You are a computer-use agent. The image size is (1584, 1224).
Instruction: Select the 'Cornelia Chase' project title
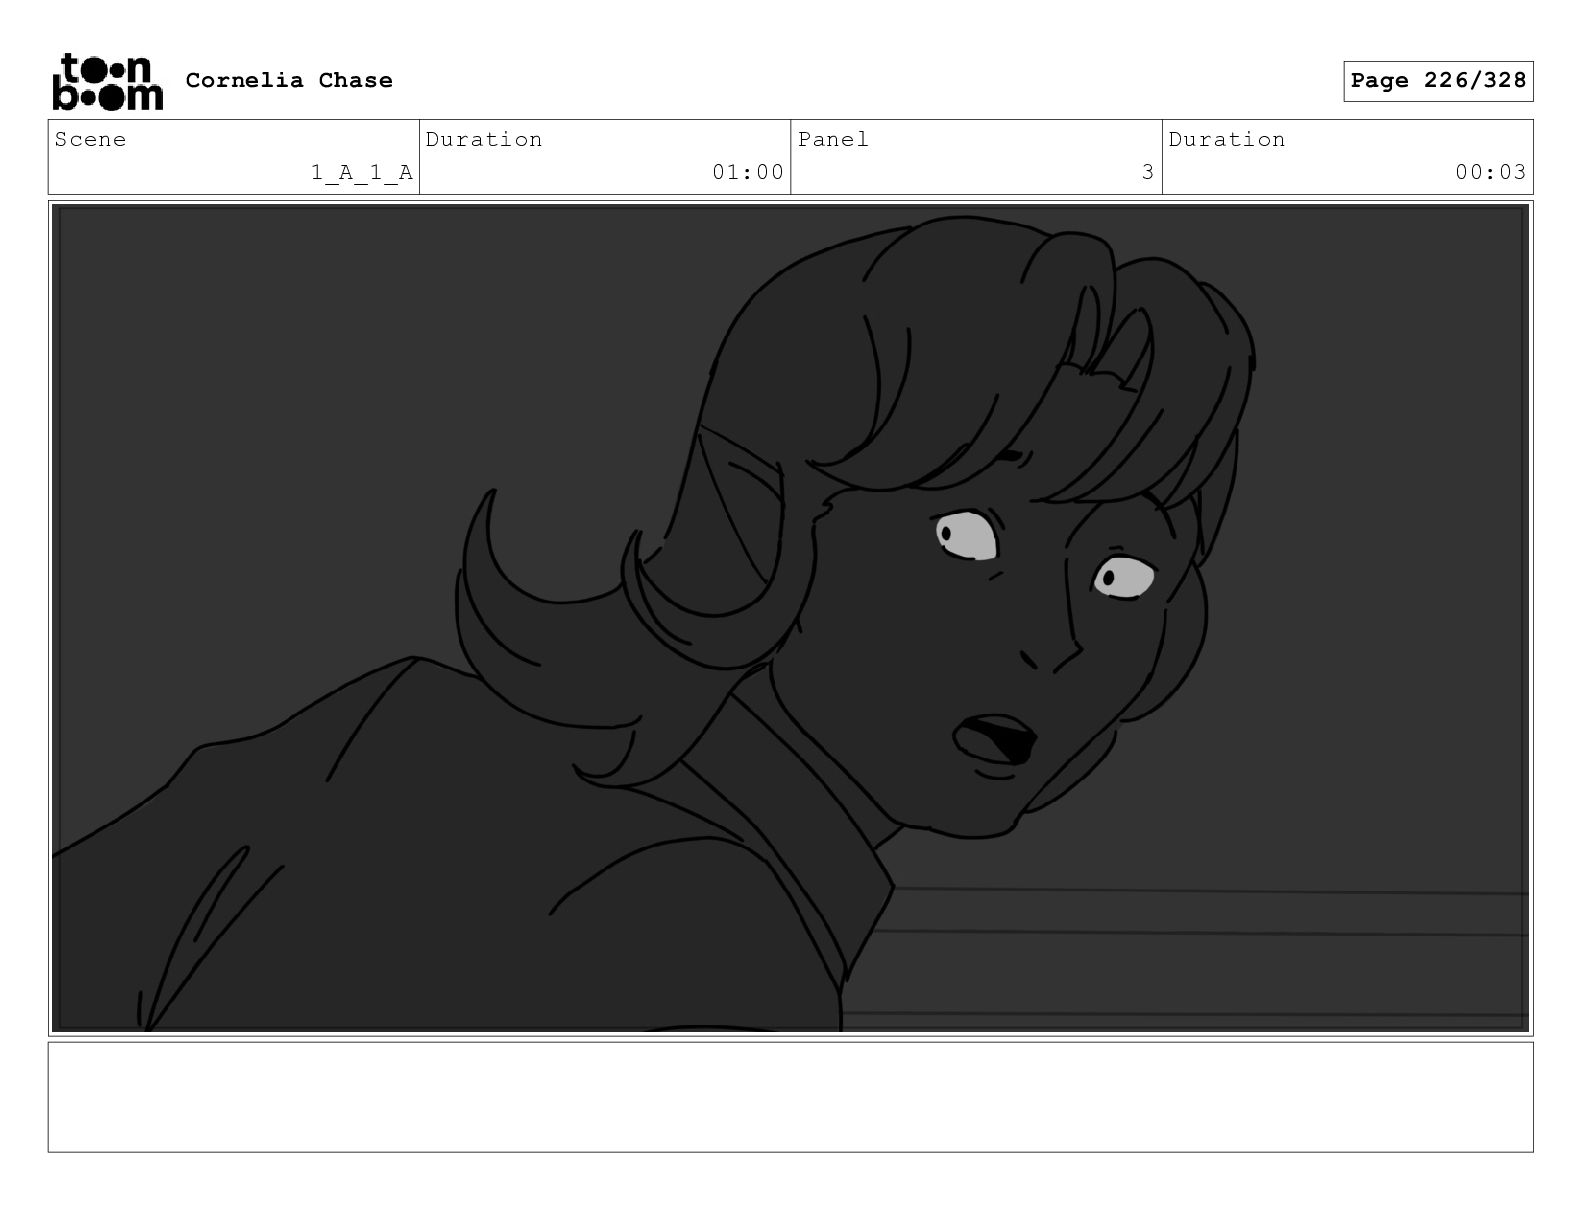pyautogui.click(x=289, y=80)
